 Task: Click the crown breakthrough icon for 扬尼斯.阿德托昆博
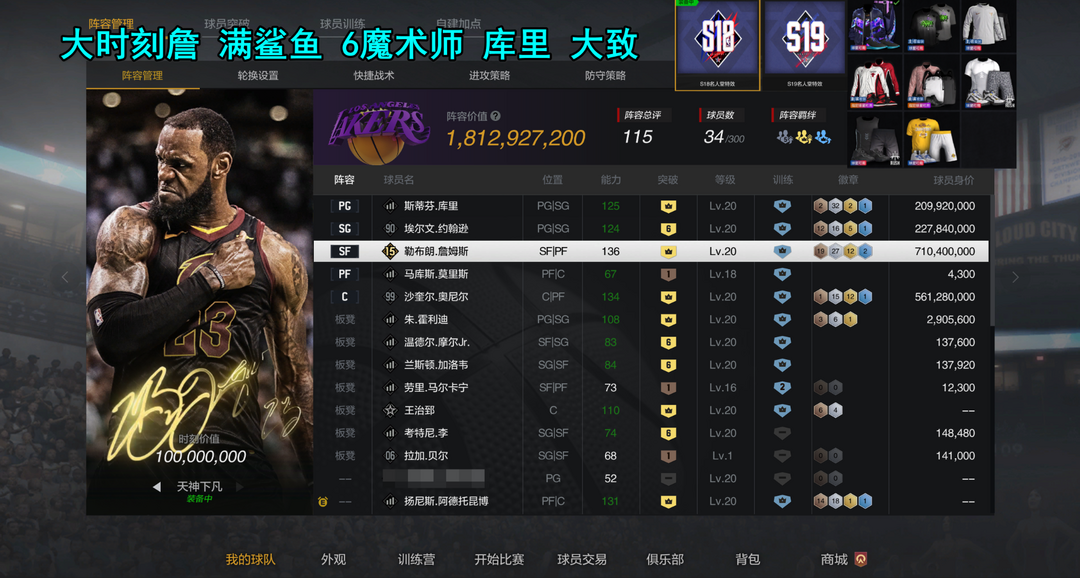[667, 502]
